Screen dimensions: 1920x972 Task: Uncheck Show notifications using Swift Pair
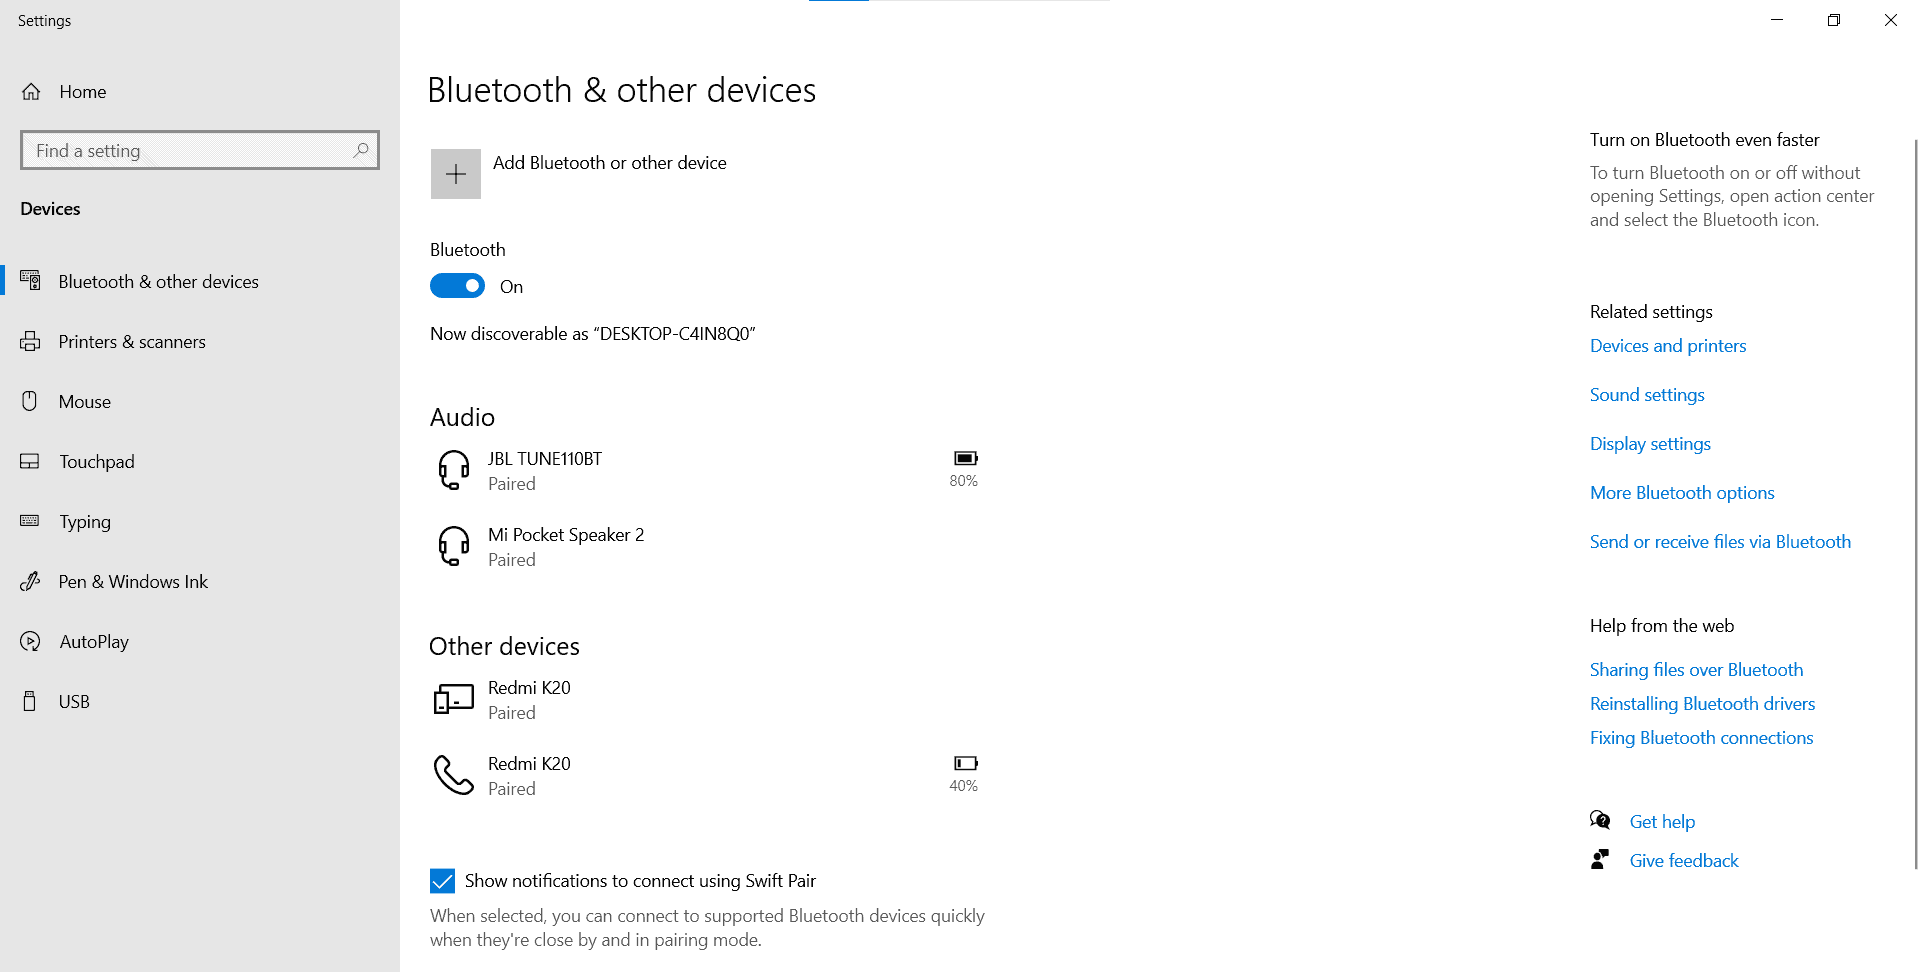(x=442, y=881)
